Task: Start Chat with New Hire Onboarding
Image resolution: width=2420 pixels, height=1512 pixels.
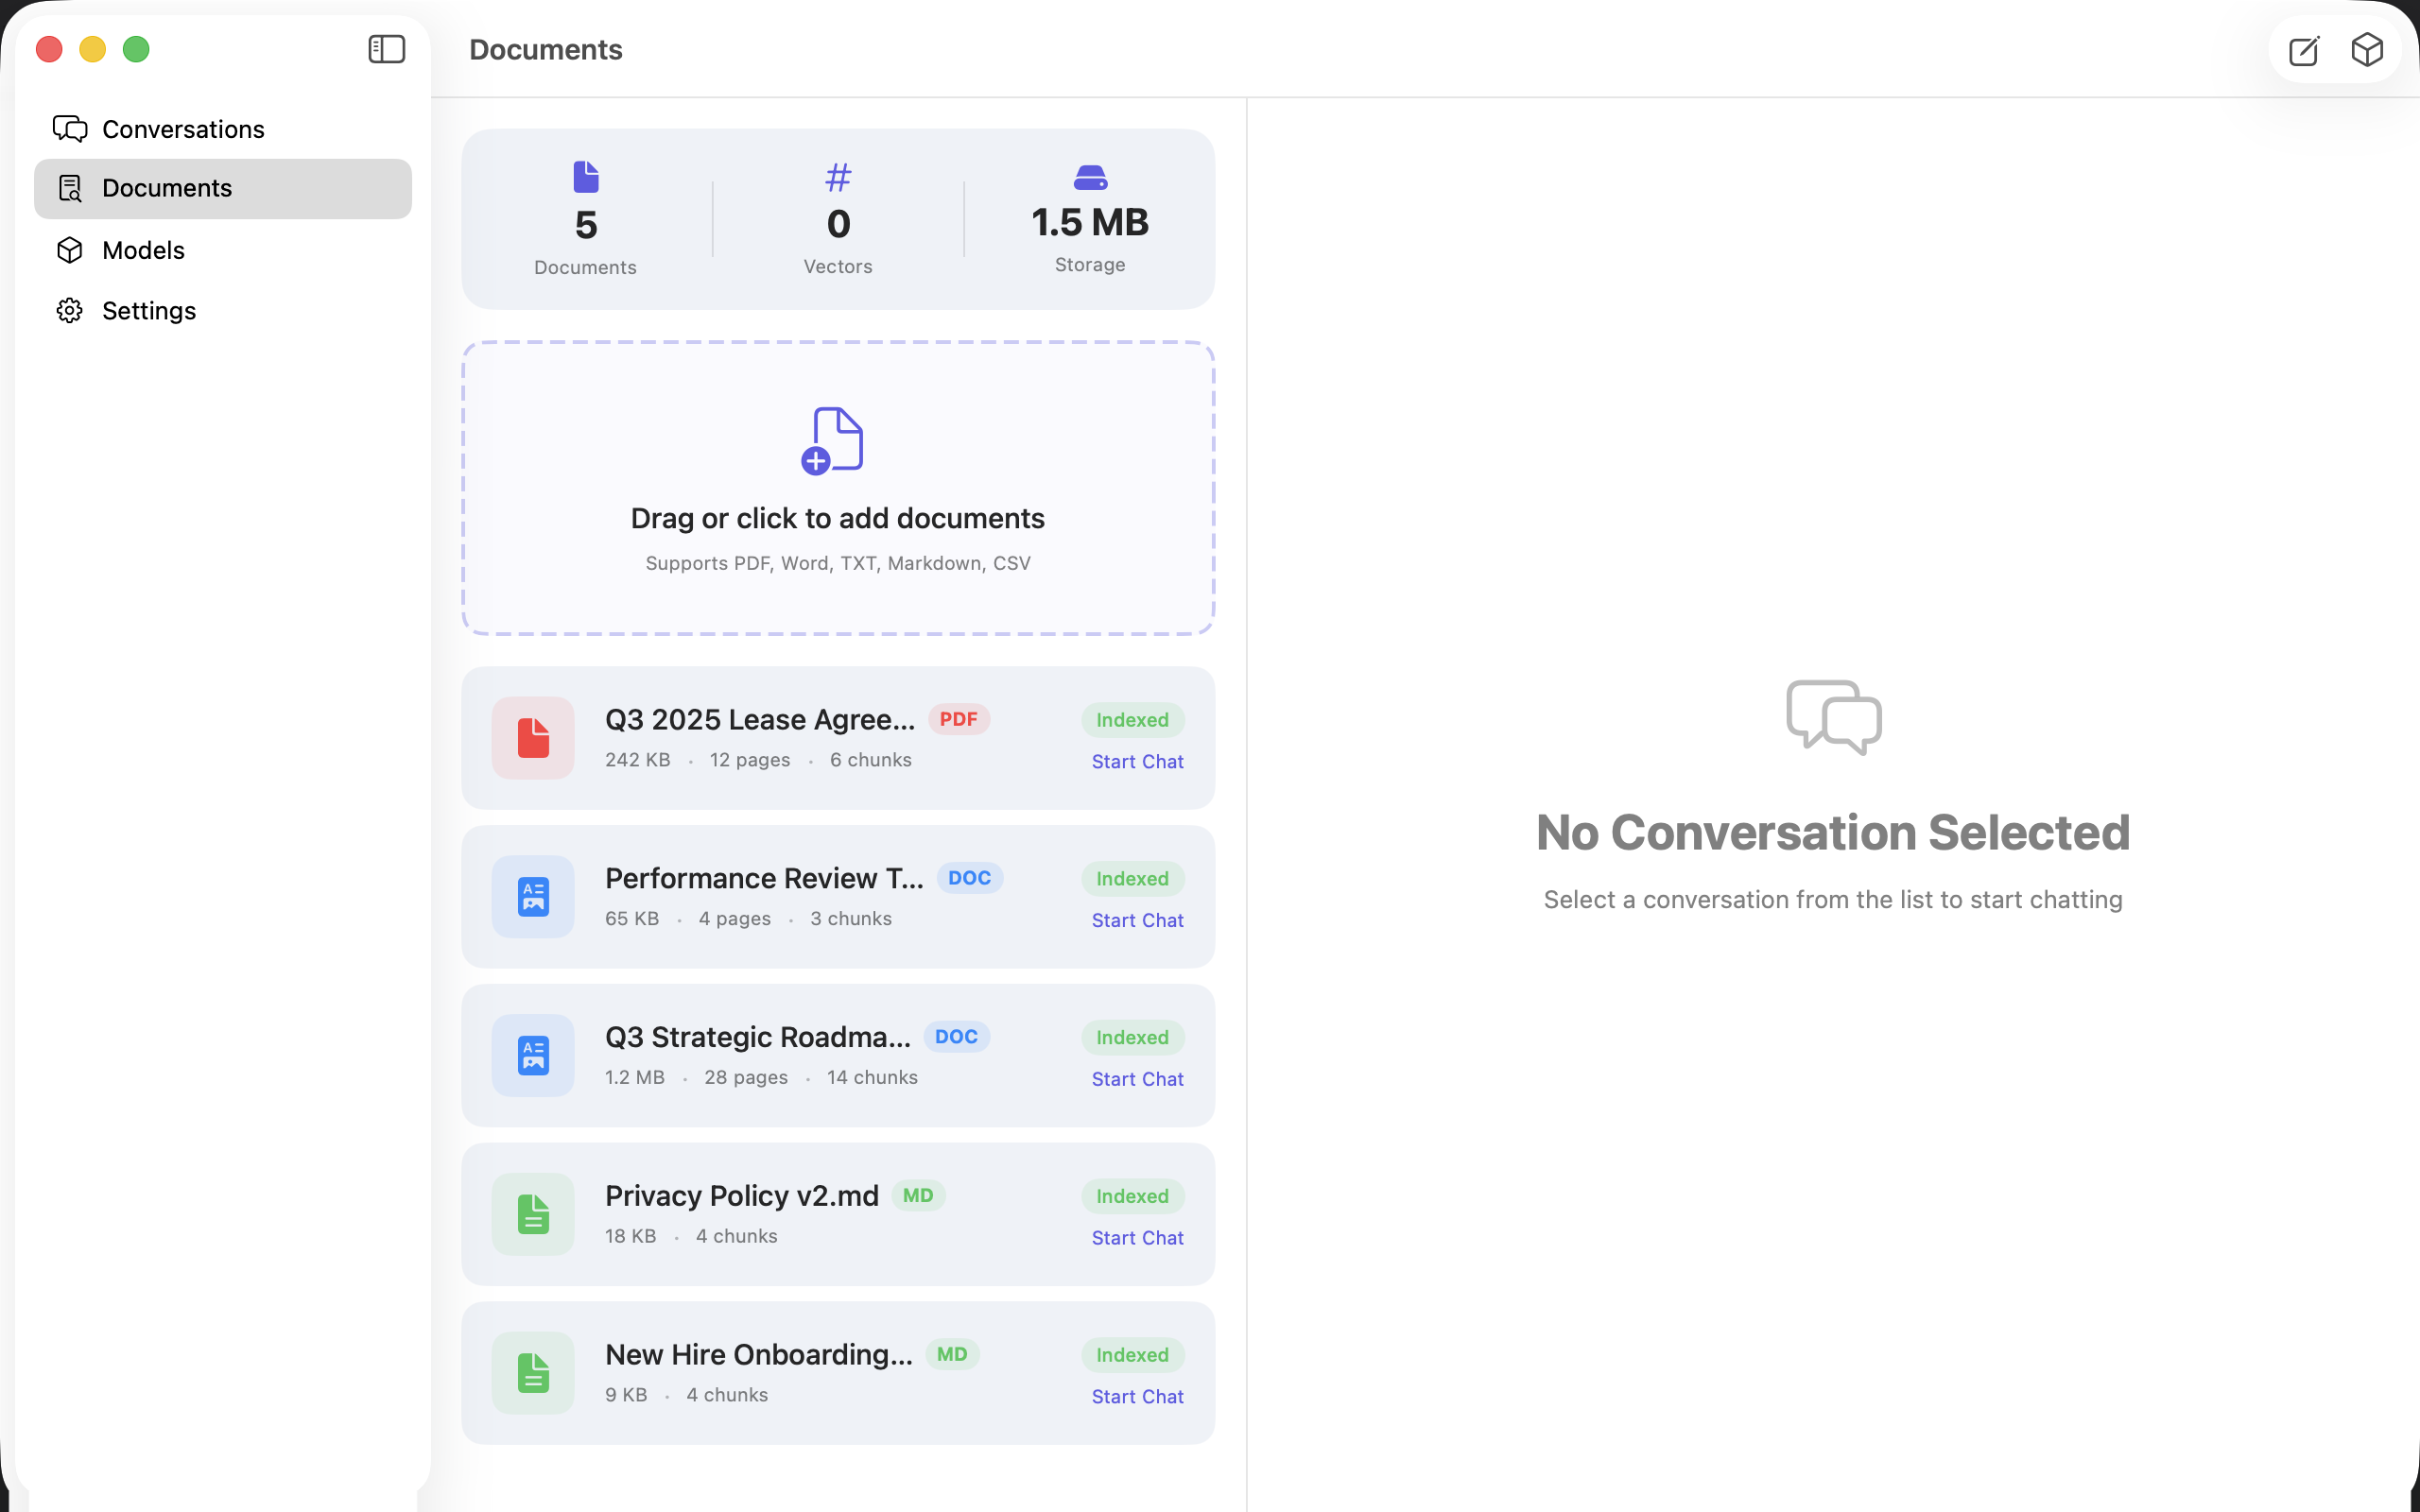Action: coord(1137,1397)
